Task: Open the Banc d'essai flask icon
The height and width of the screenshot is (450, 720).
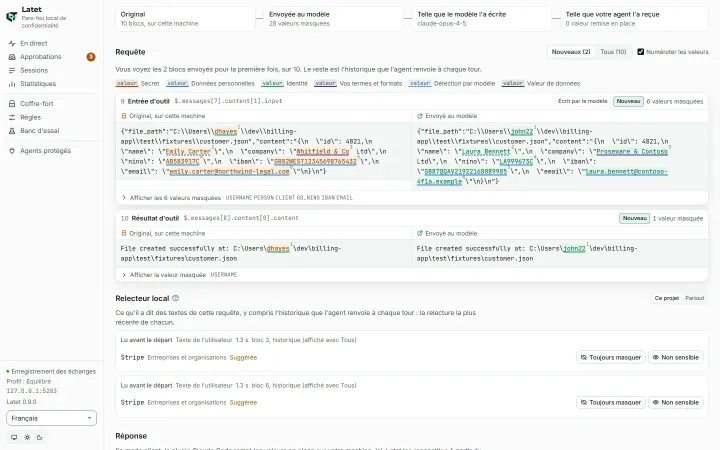Action: [12, 131]
